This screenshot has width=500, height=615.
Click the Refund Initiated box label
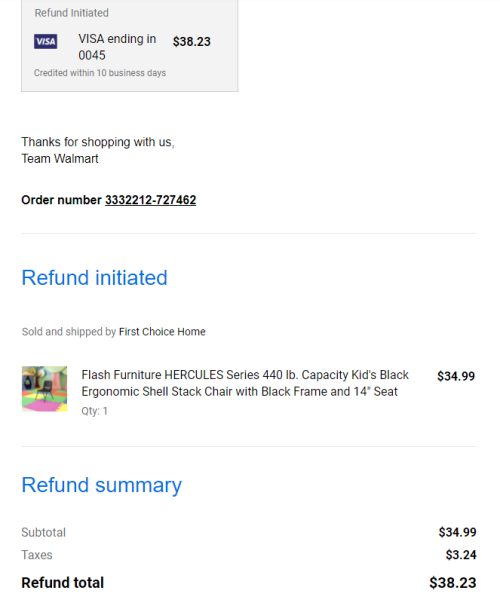pyautogui.click(x=71, y=13)
